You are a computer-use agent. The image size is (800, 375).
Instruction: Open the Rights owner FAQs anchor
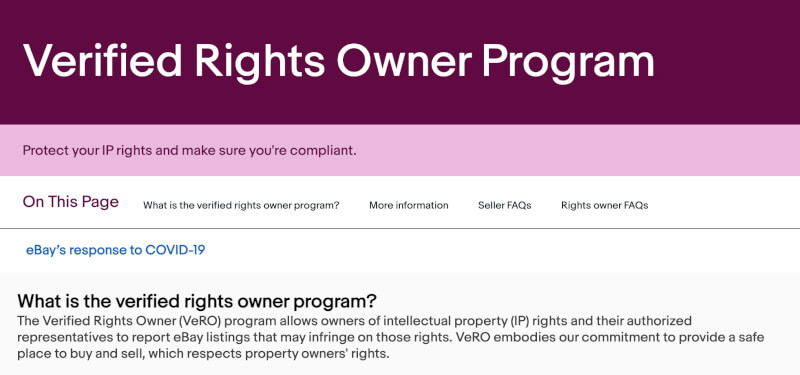(605, 206)
